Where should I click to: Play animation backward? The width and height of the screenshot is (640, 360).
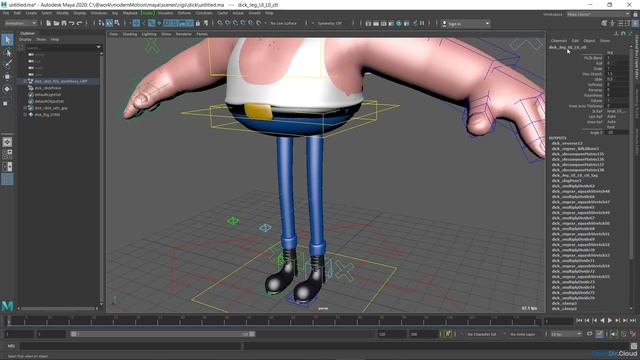point(602,321)
